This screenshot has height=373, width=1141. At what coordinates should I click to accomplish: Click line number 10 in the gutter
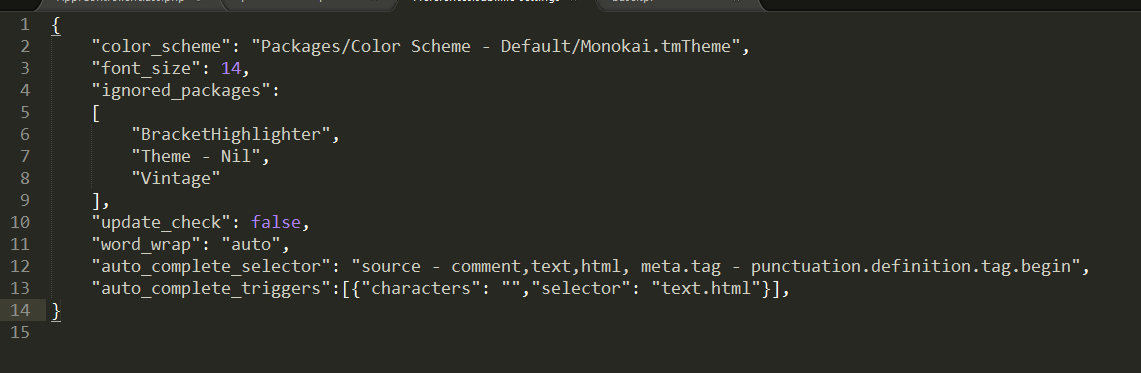pos(20,222)
